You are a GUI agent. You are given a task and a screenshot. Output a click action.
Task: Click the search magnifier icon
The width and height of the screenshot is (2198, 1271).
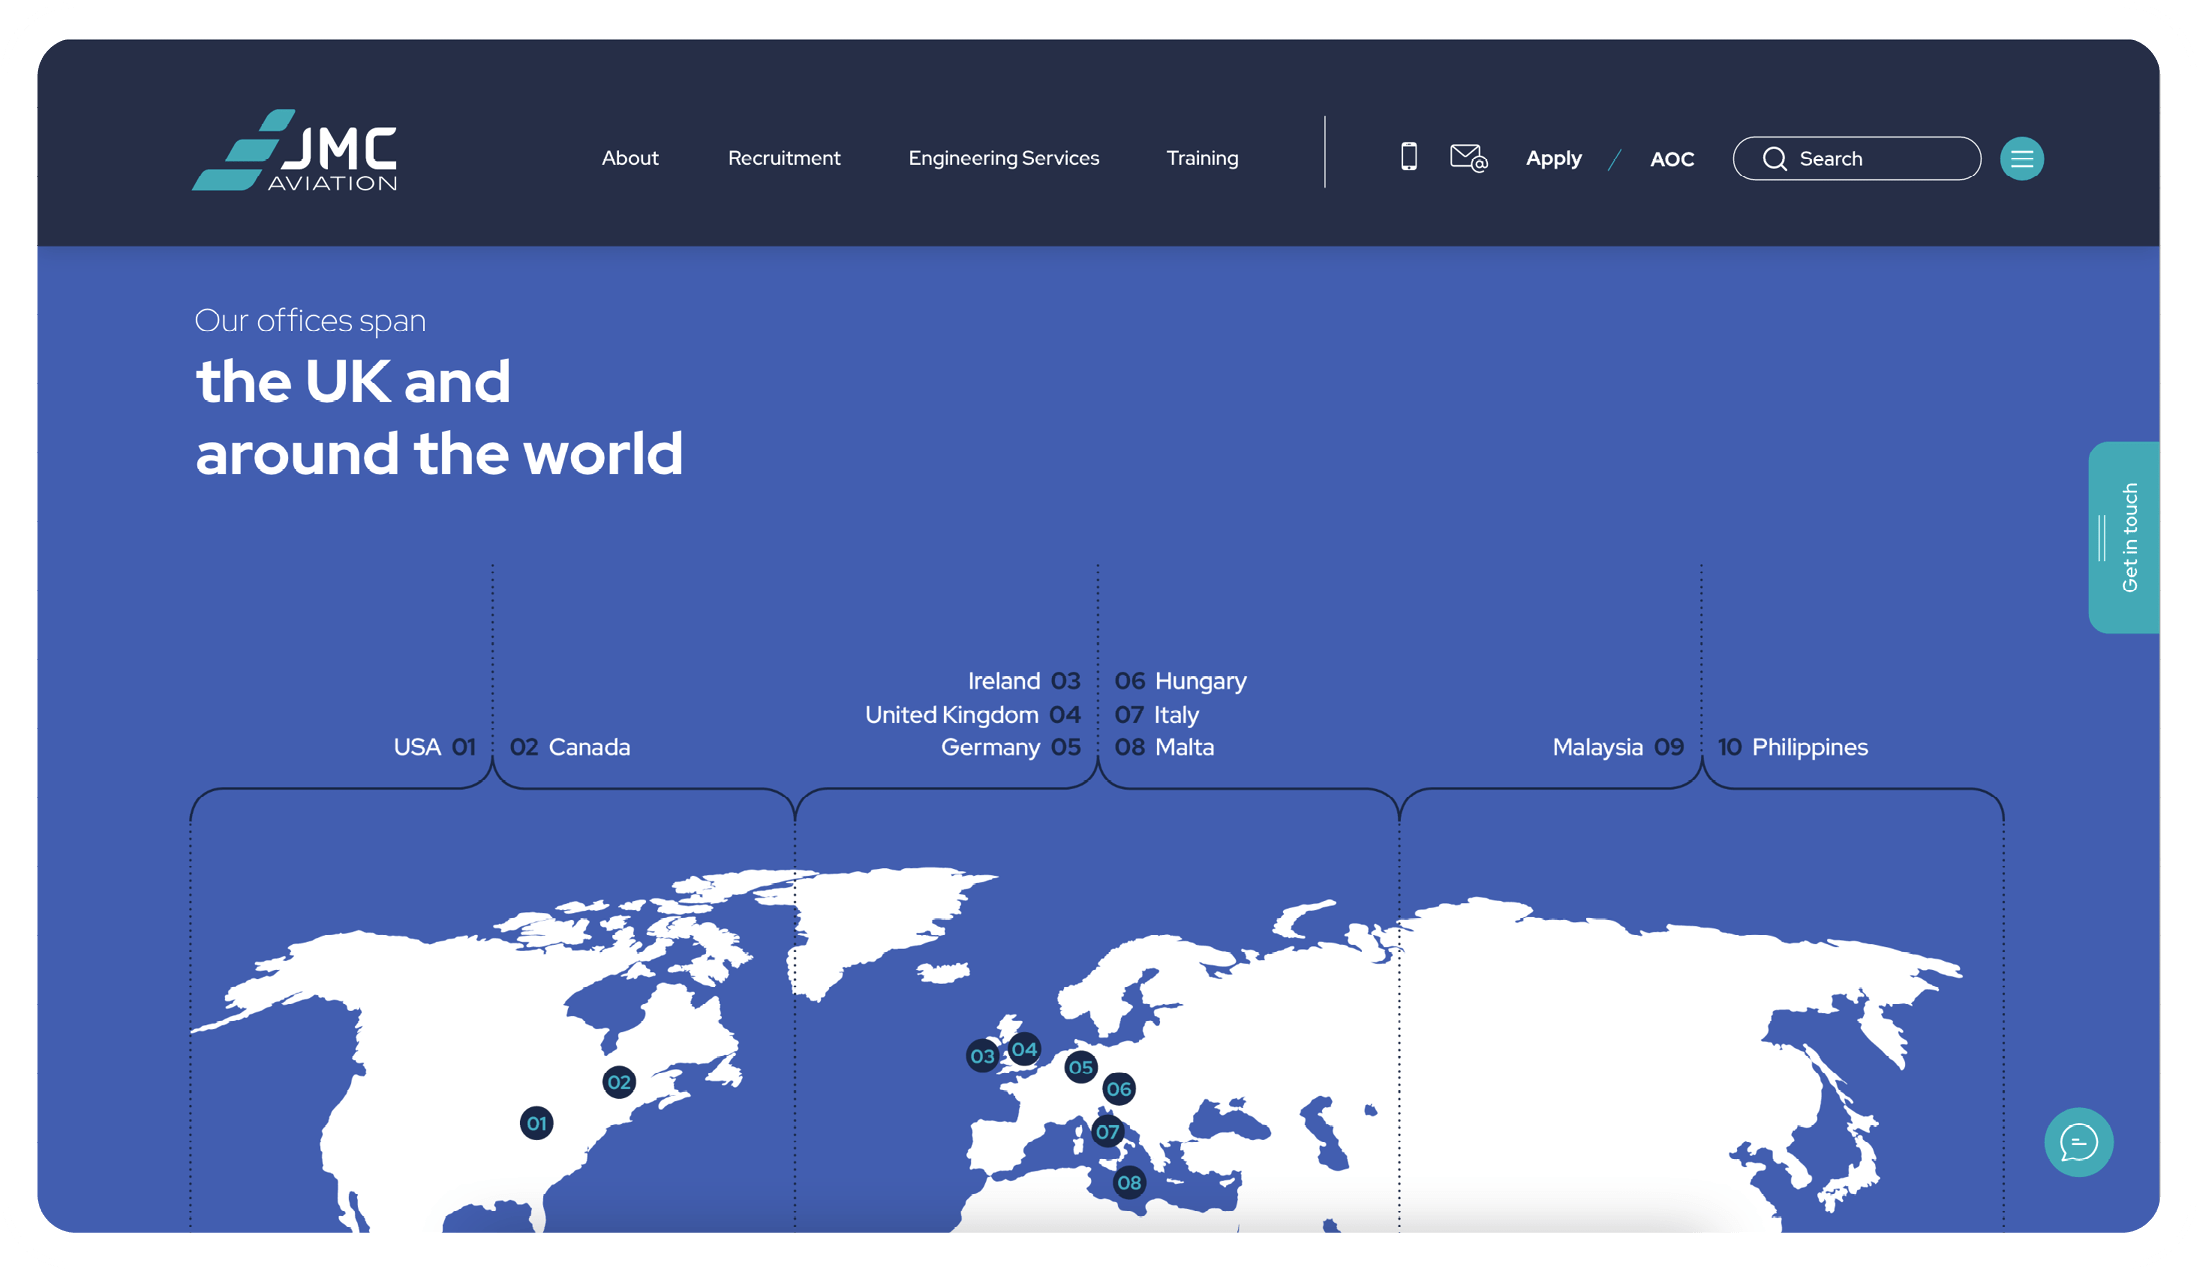point(1774,159)
